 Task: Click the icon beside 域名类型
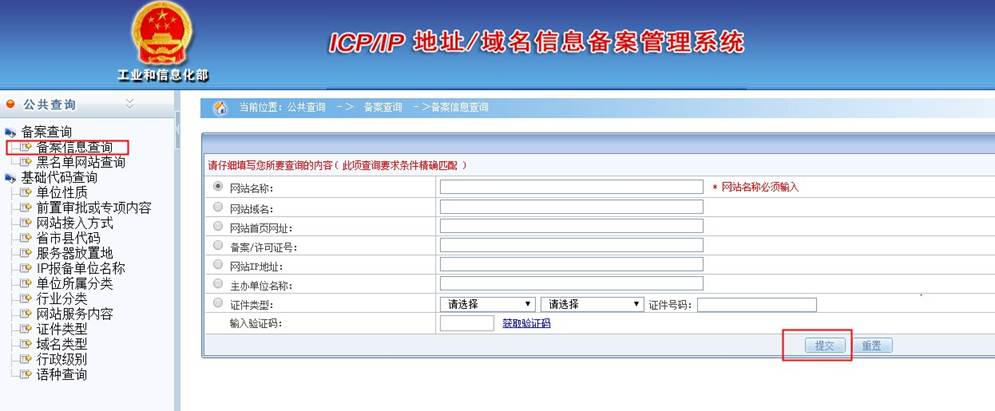point(25,344)
